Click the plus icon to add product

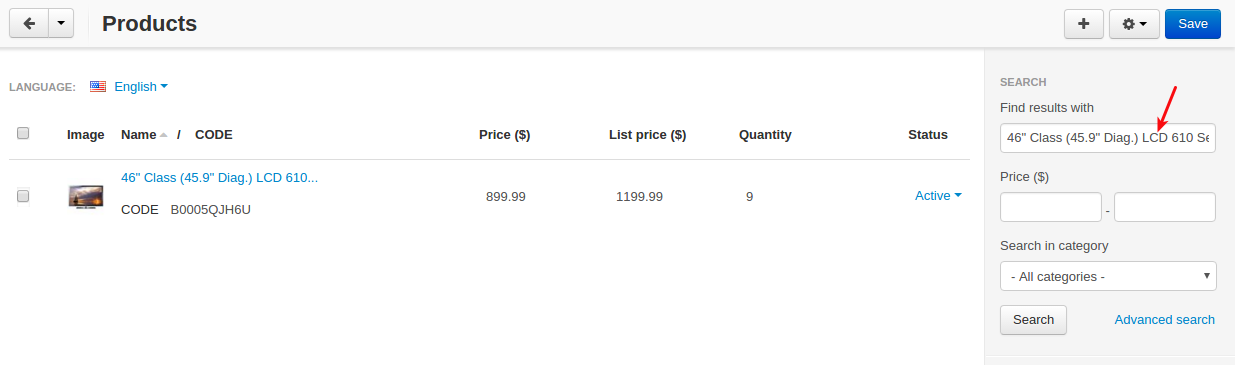pyautogui.click(x=1083, y=24)
